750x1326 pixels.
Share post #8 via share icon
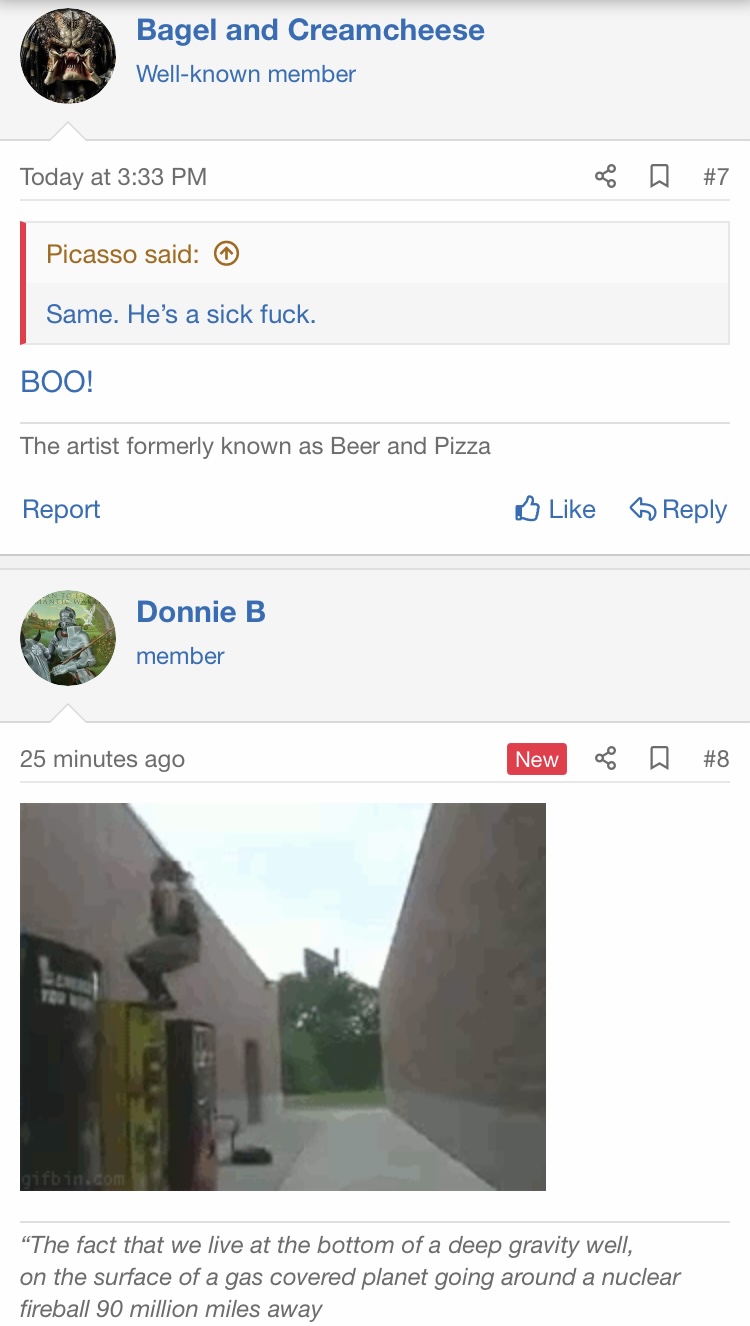[605, 759]
